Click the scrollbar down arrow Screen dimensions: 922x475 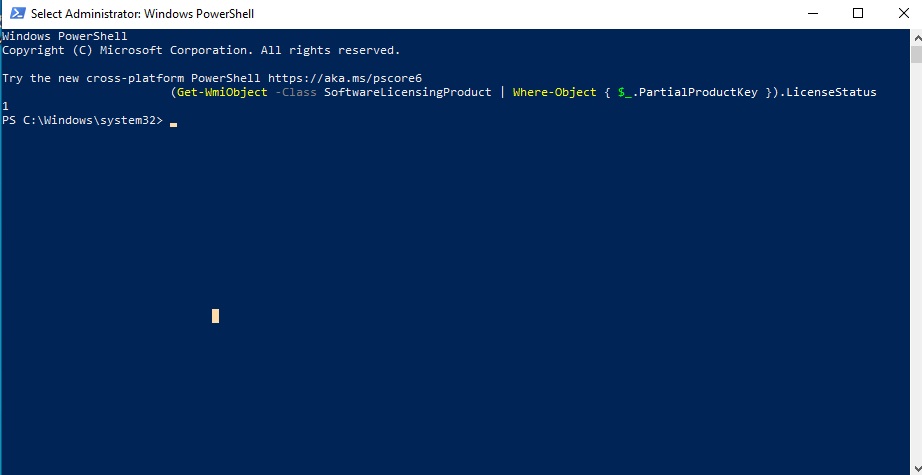(915, 467)
